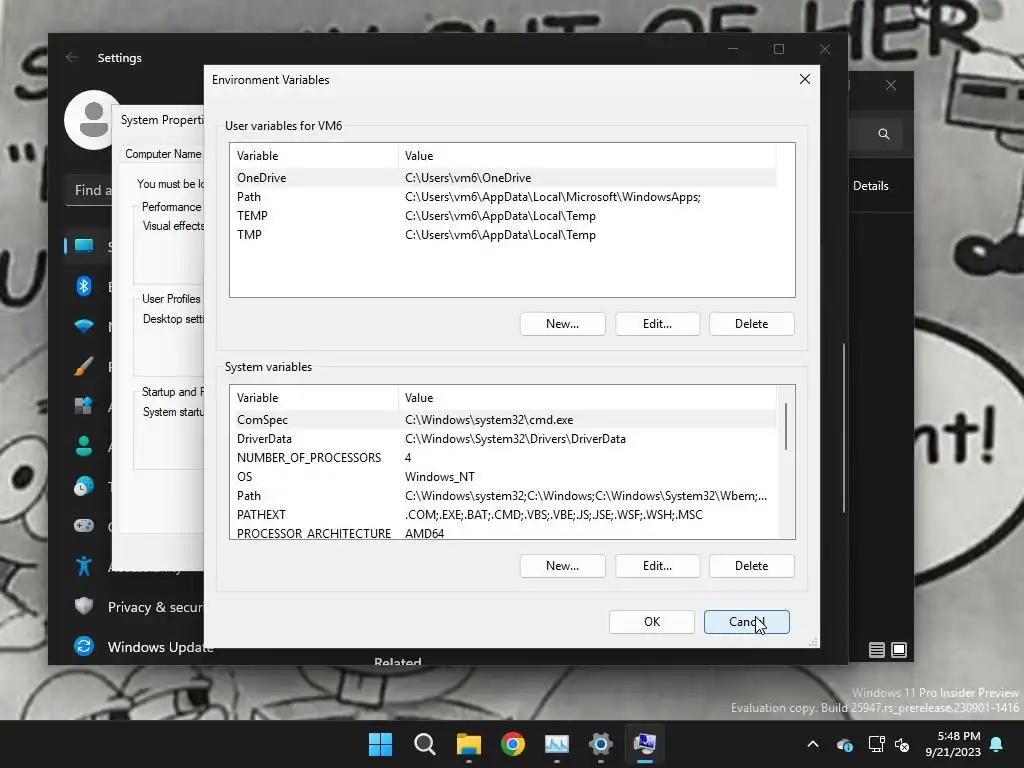Click Variable column header in user variables
Viewport: 1024px width, 768px height.
click(x=314, y=155)
